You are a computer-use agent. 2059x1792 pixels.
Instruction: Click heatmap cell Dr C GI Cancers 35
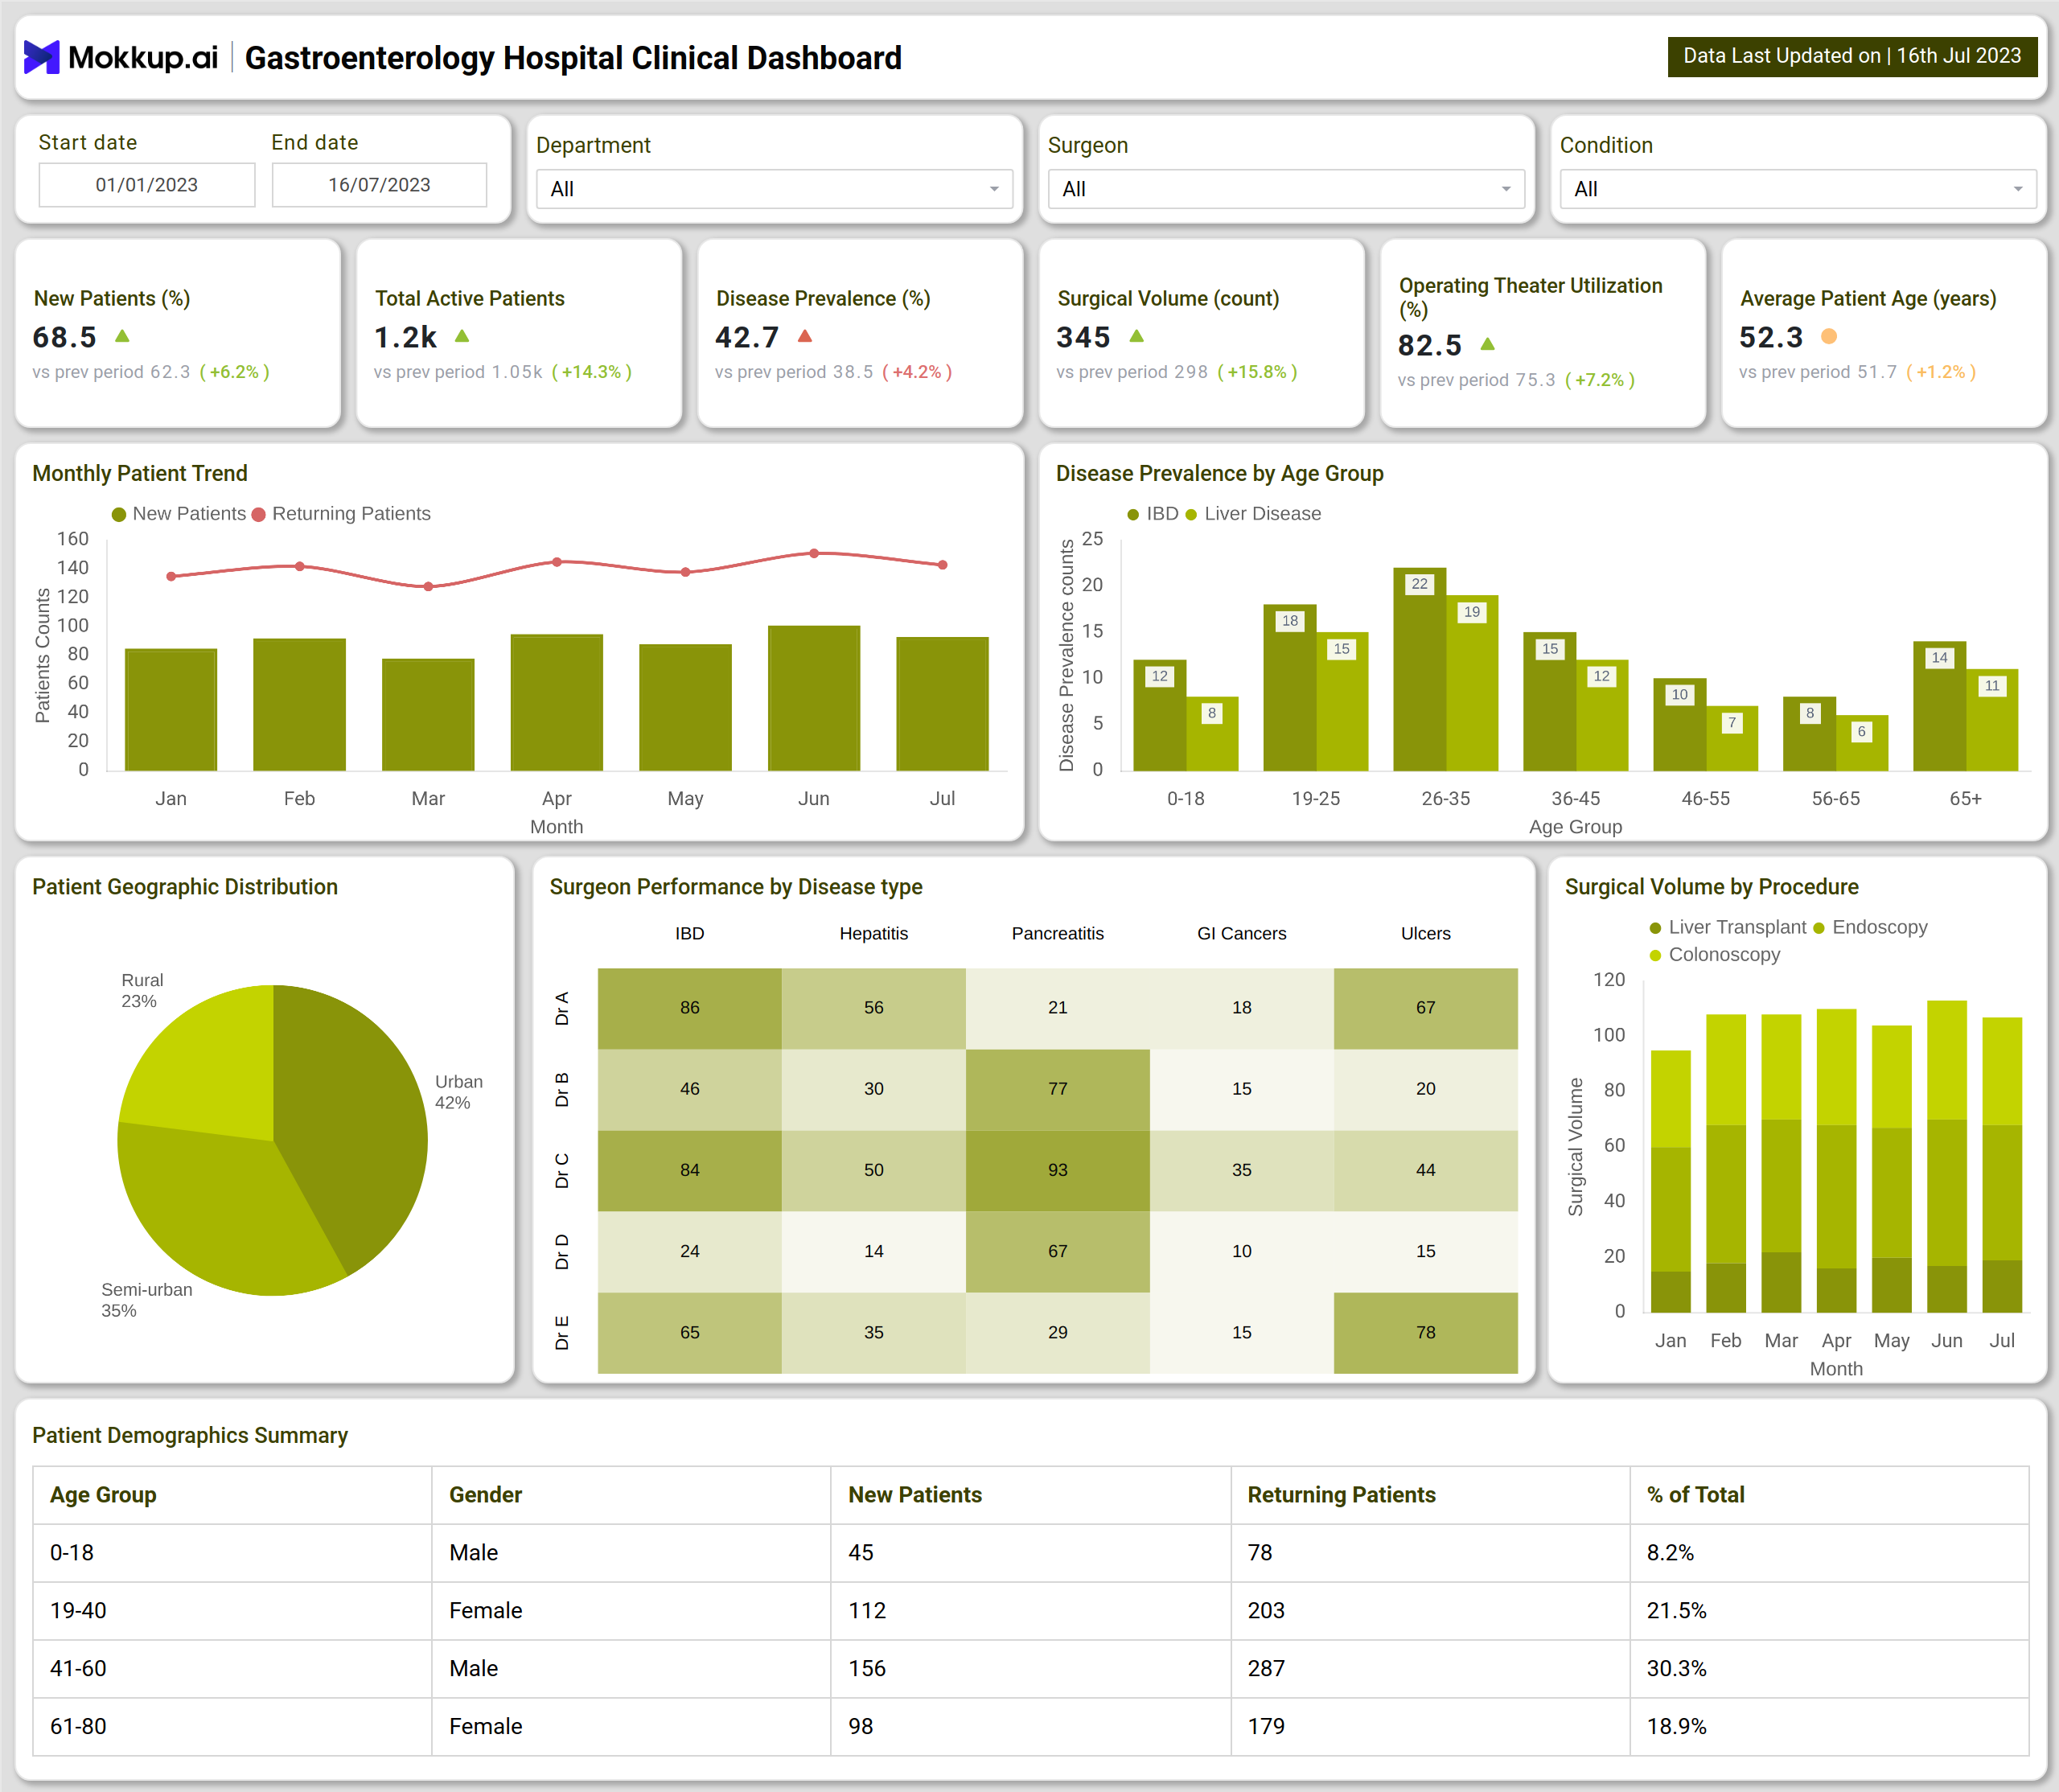(1241, 1170)
